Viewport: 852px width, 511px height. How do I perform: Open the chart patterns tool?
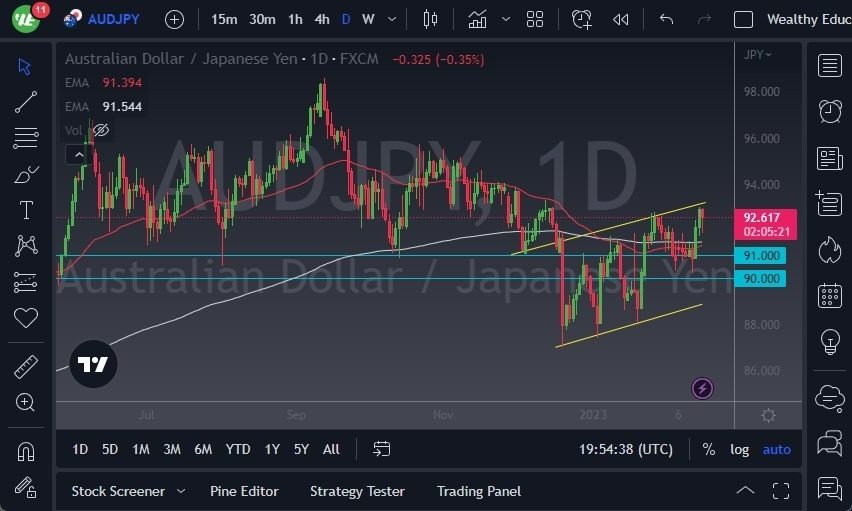(x=26, y=246)
